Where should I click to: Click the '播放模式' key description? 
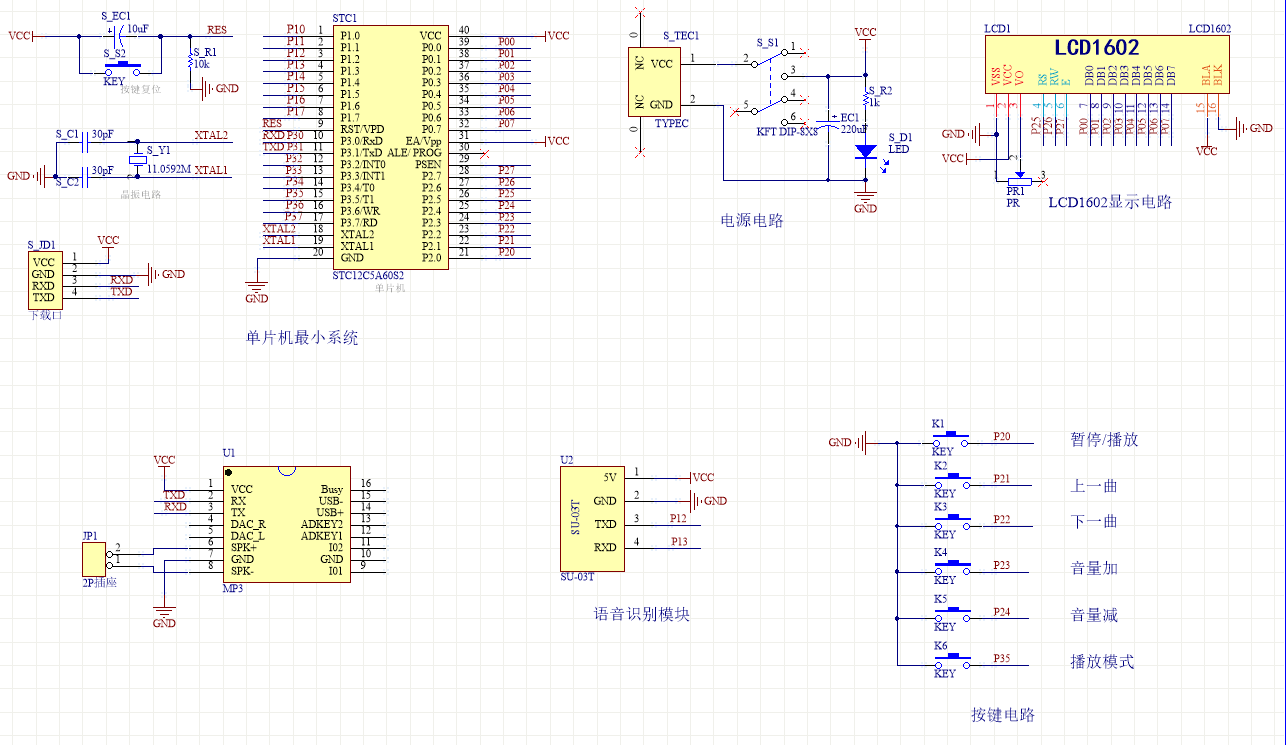tap(1102, 662)
